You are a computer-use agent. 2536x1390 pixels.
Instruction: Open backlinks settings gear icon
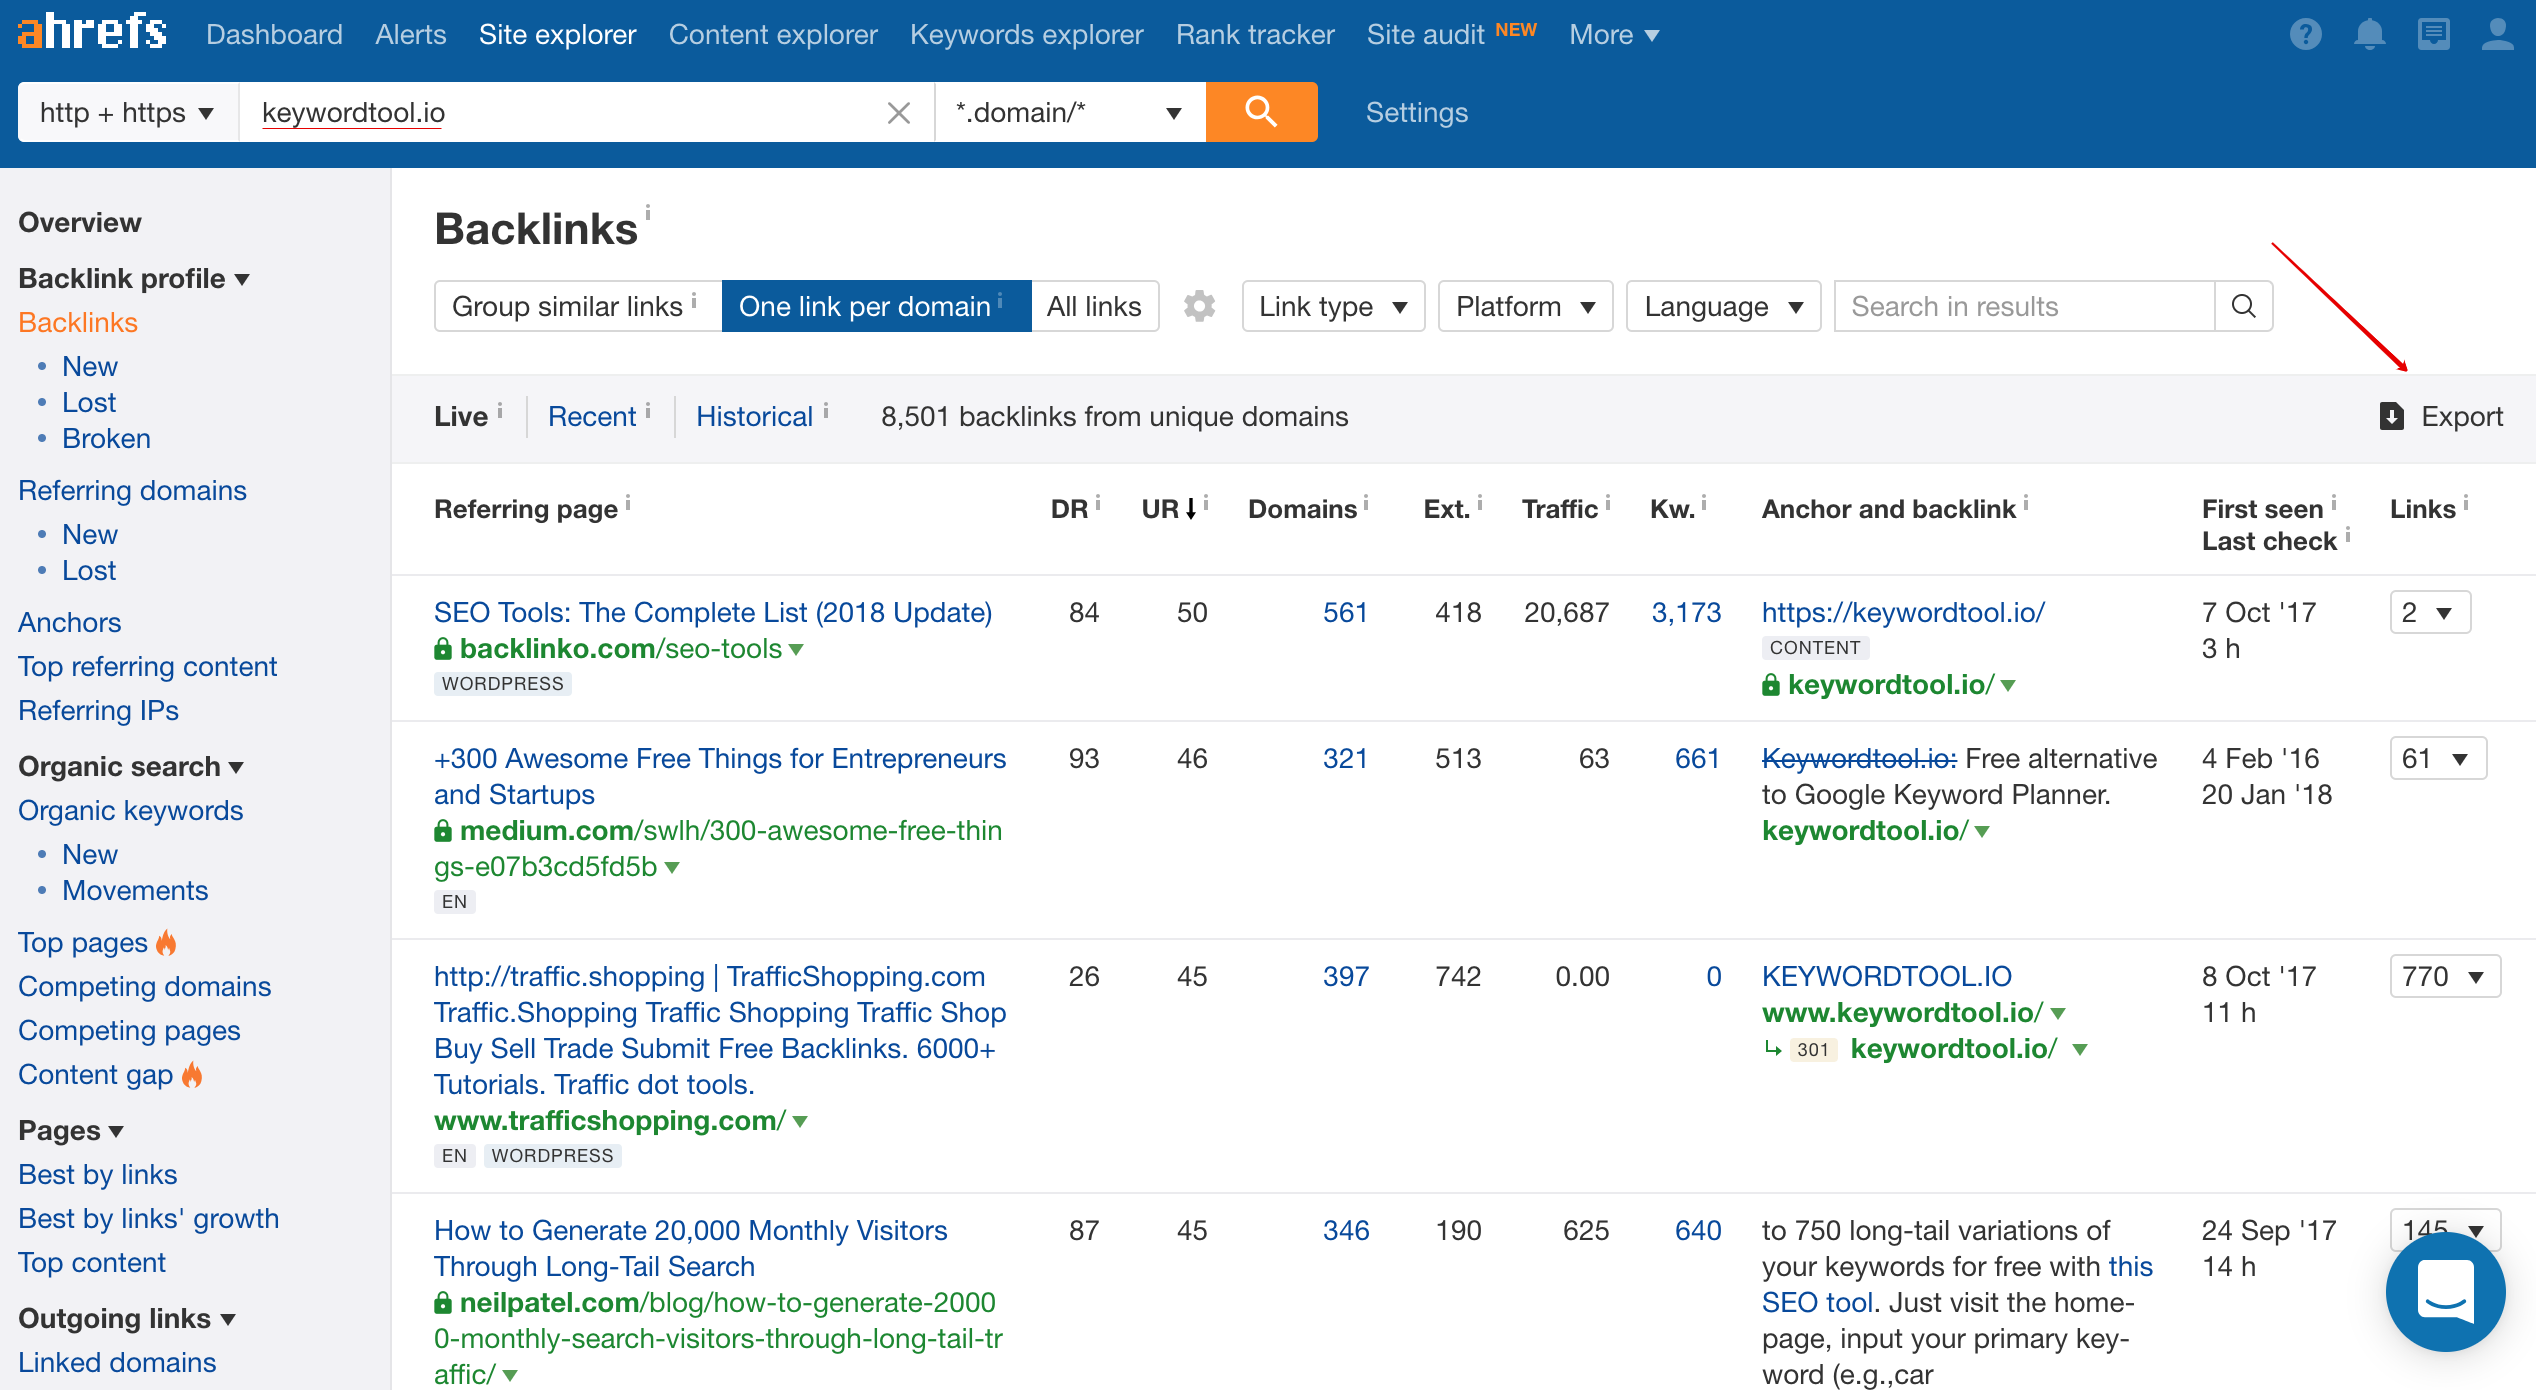pos(1199,306)
